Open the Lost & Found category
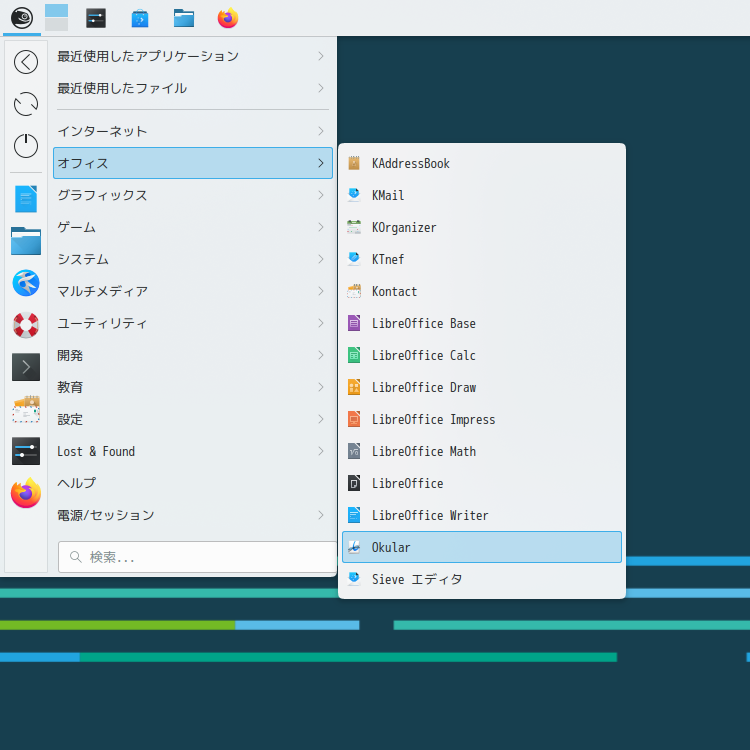Image resolution: width=750 pixels, height=750 pixels. pyautogui.click(x=193, y=451)
